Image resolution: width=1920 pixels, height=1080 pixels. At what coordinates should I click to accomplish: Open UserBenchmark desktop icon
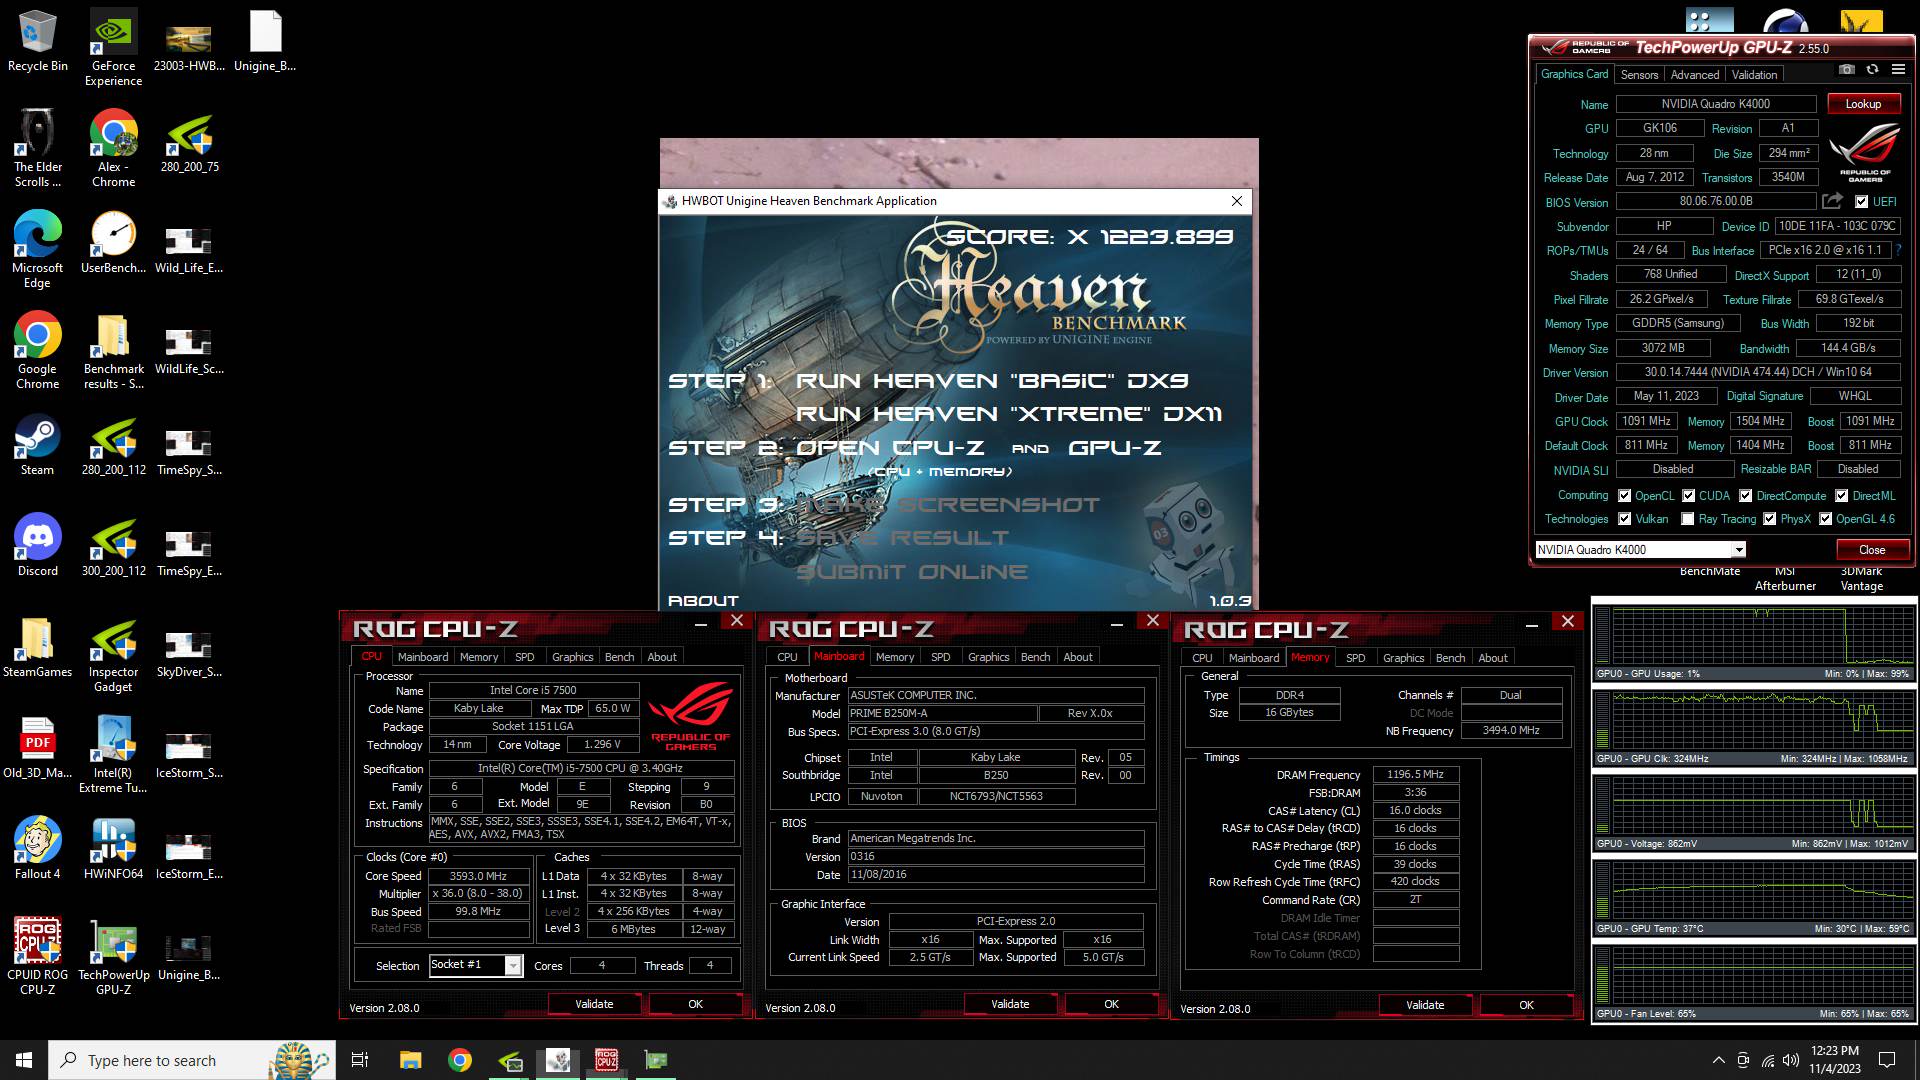(x=113, y=243)
